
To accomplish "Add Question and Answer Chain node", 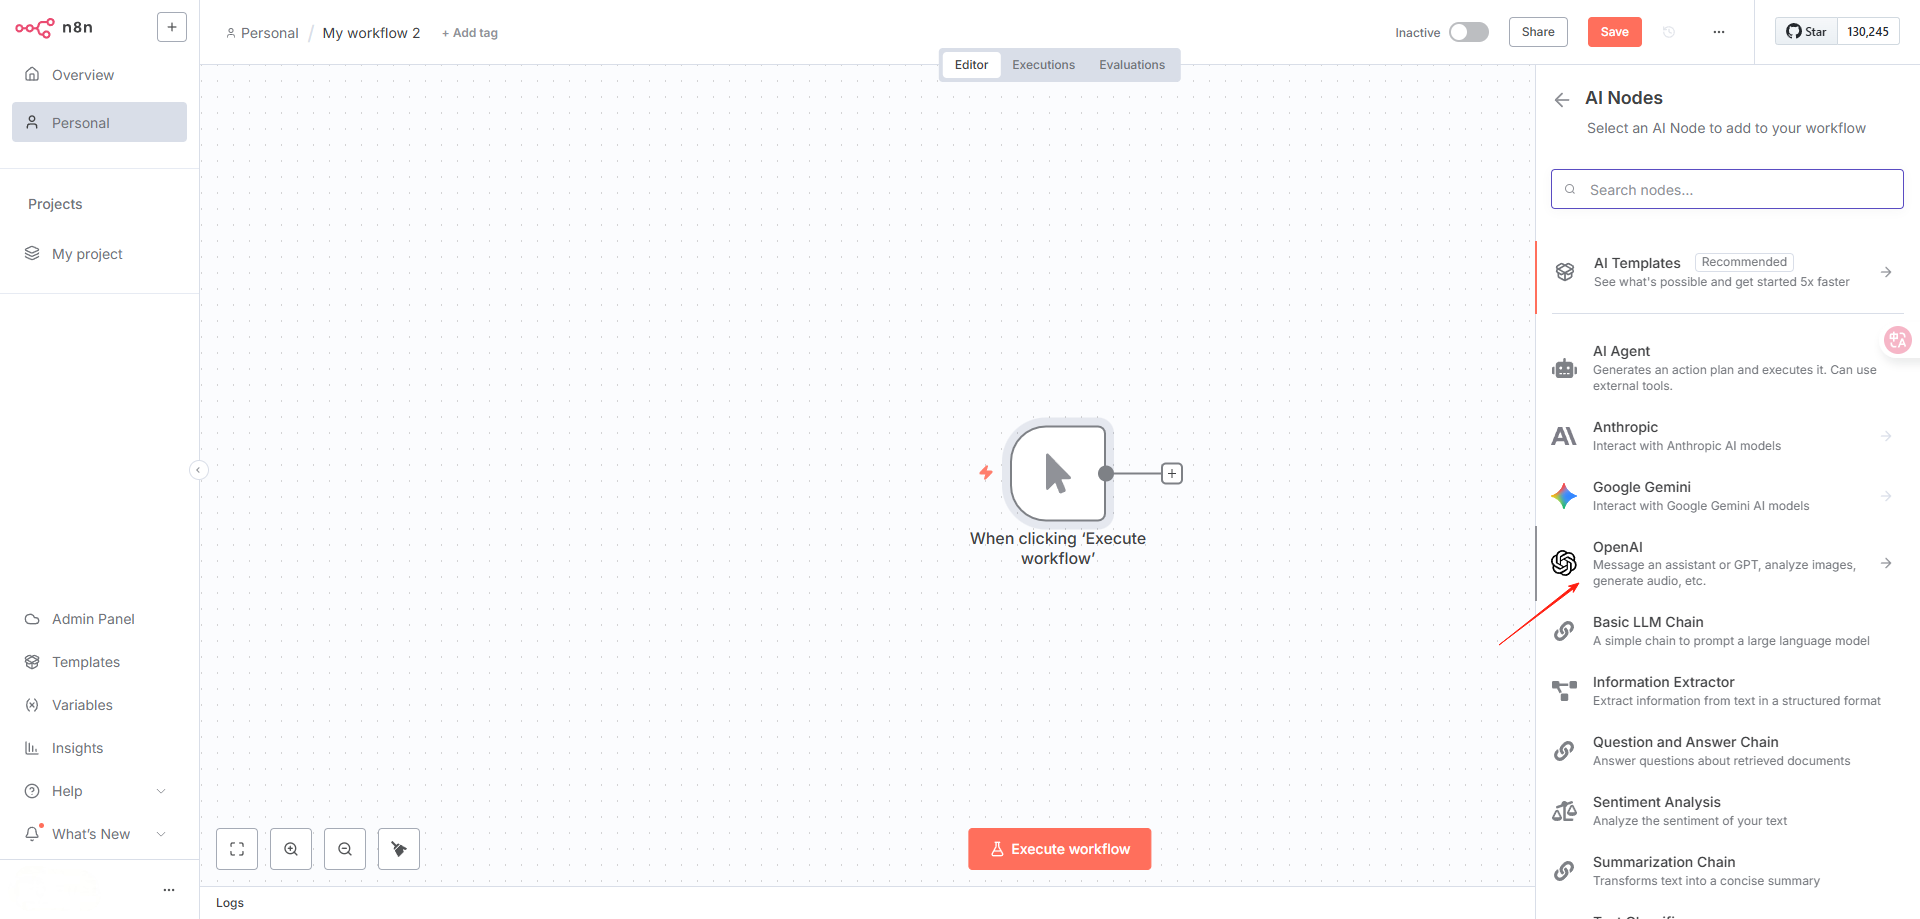I will [x=1727, y=751].
